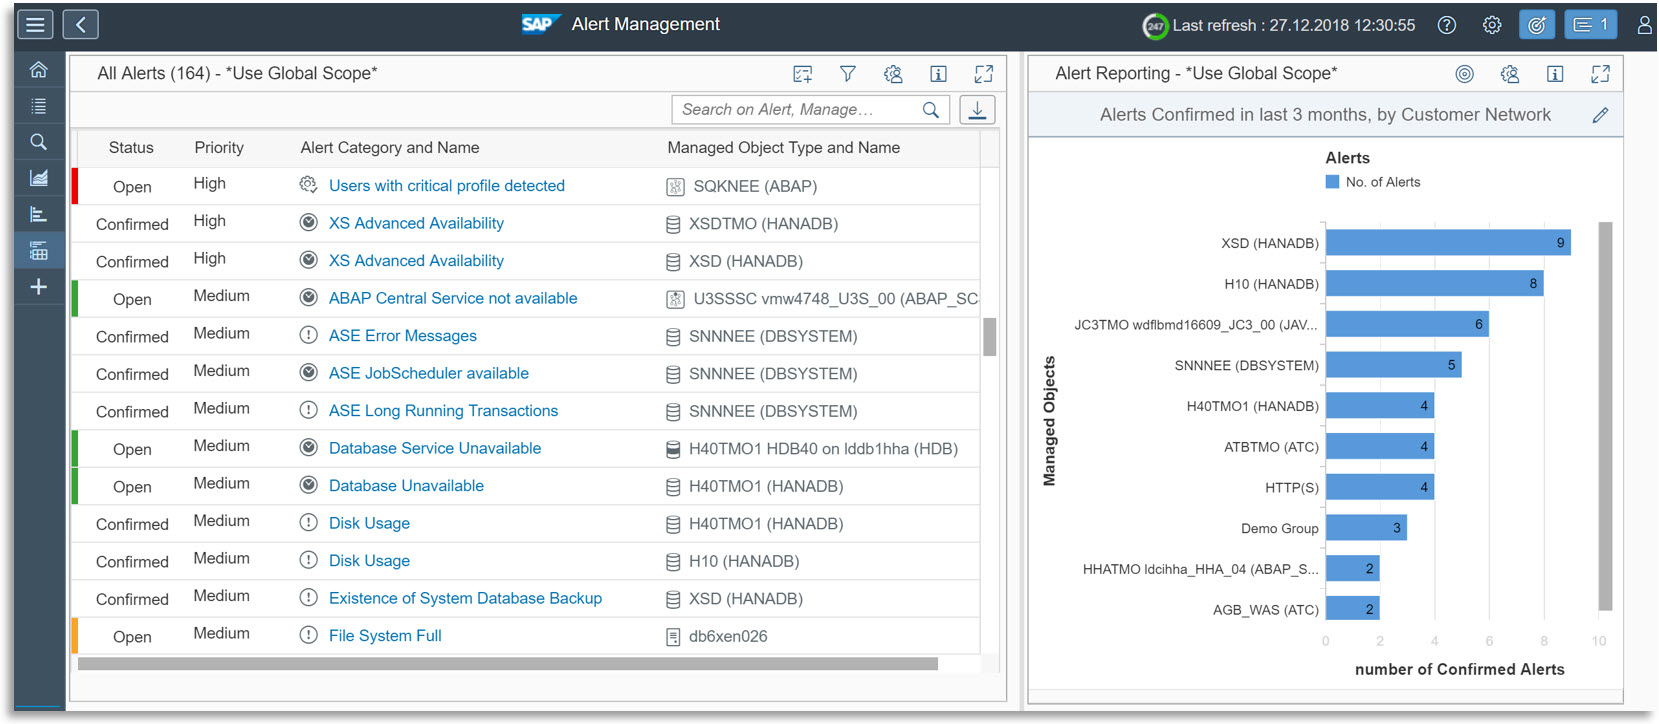Sort by the Status column header
Viewport: 1659px width, 724px height.
point(131,148)
